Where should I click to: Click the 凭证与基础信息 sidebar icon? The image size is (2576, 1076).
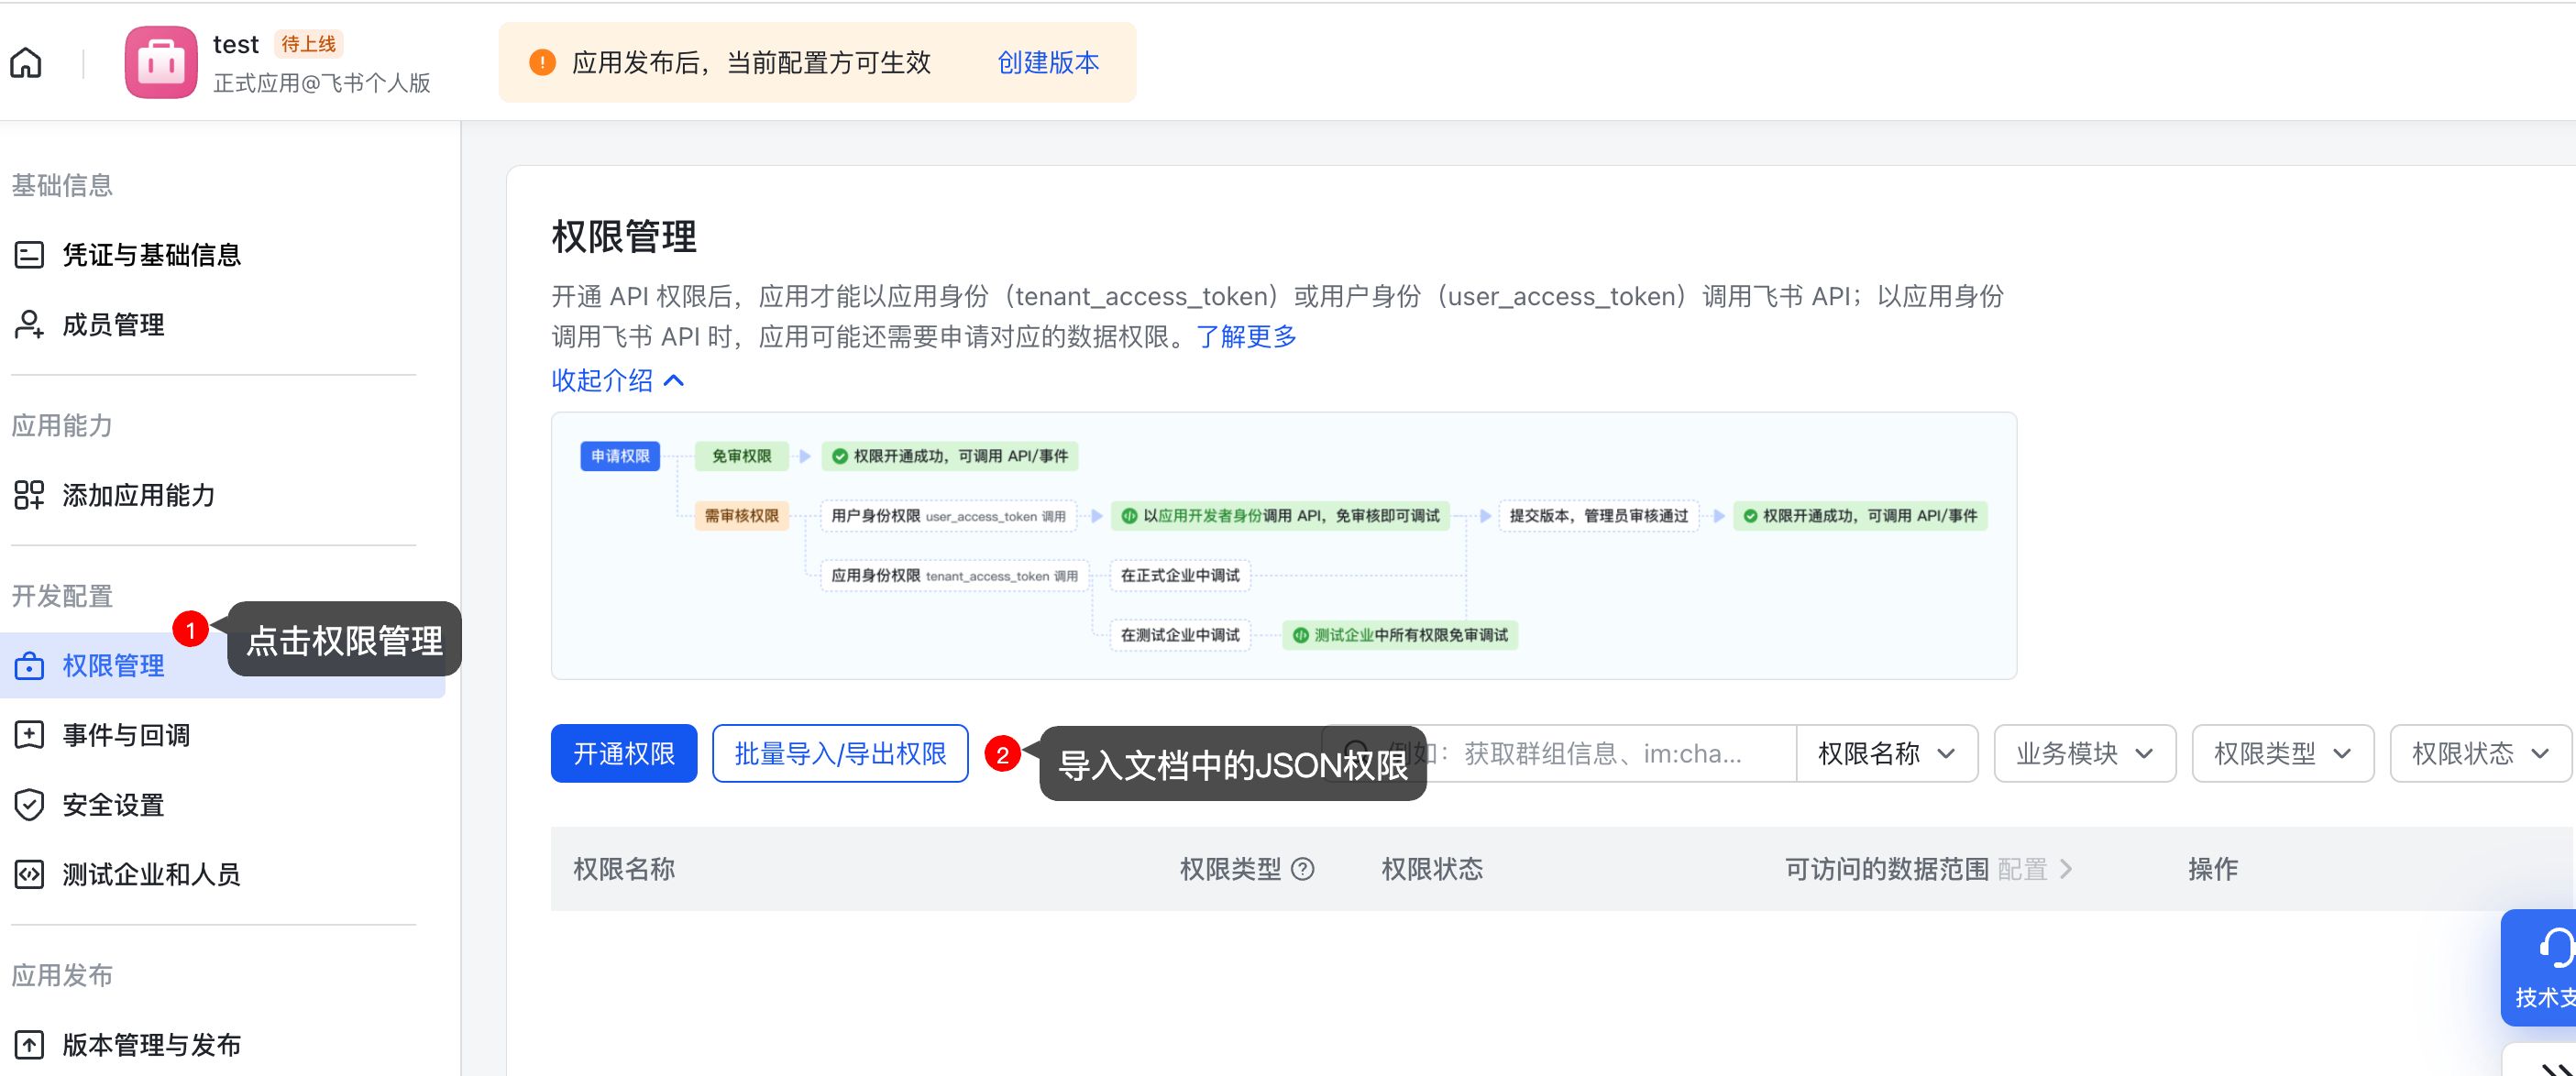(x=29, y=255)
